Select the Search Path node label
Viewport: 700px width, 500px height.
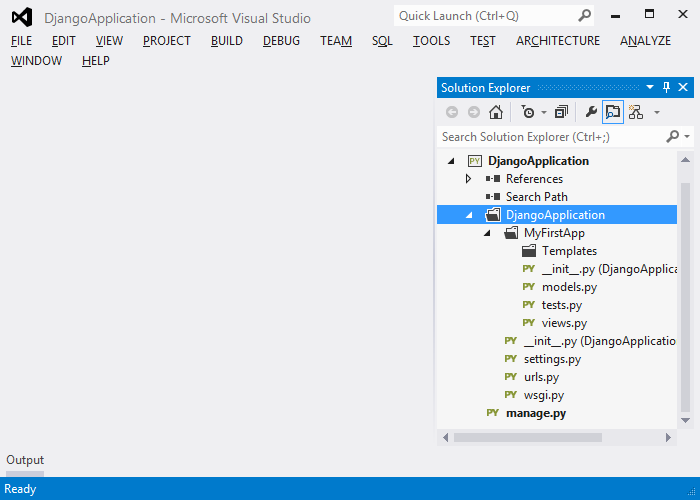click(x=537, y=197)
